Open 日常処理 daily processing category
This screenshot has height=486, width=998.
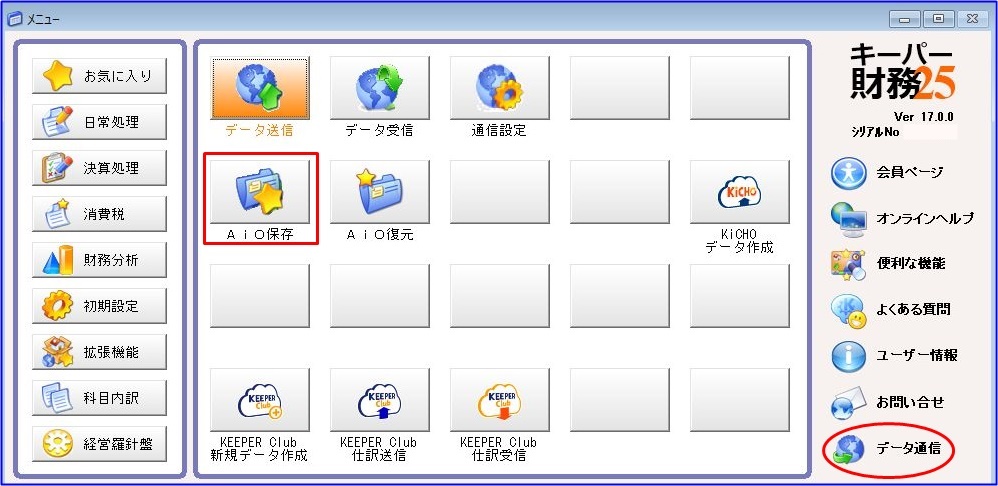click(99, 122)
